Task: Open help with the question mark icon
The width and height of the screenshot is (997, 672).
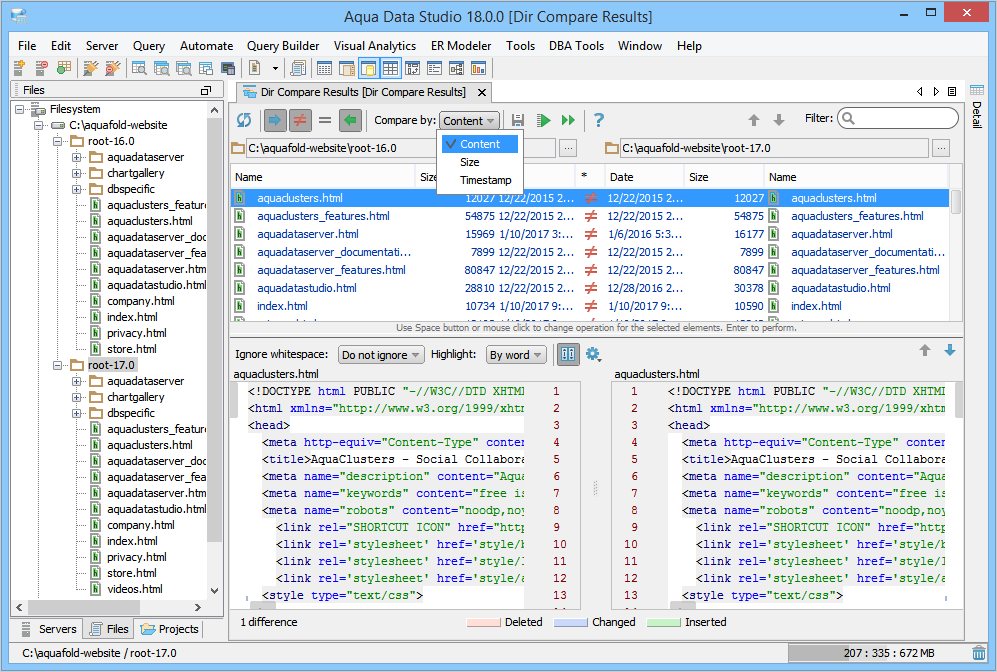Action: point(598,120)
